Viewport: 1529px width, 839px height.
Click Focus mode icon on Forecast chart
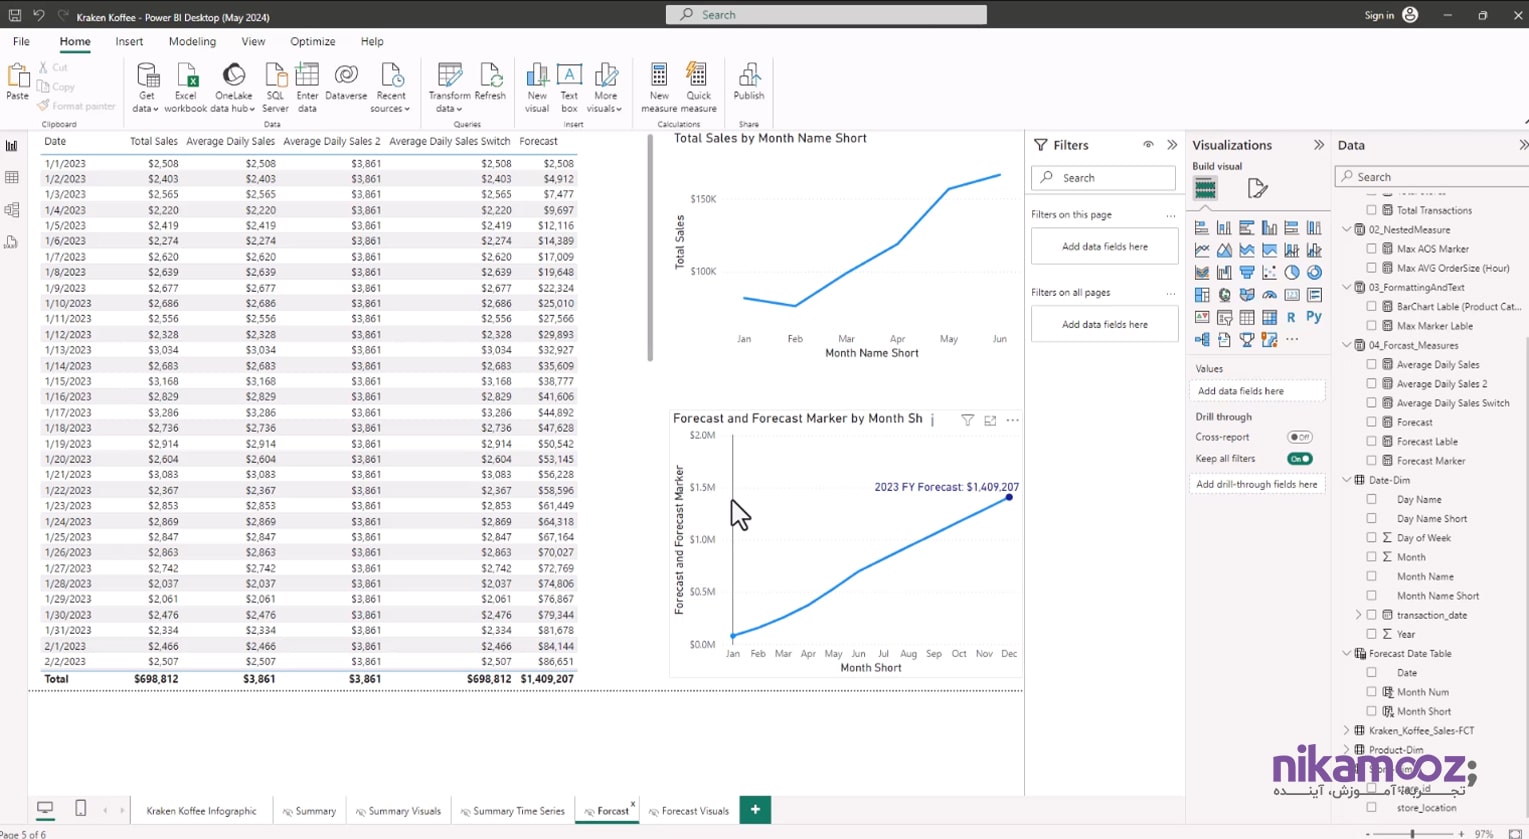pyautogui.click(x=990, y=421)
